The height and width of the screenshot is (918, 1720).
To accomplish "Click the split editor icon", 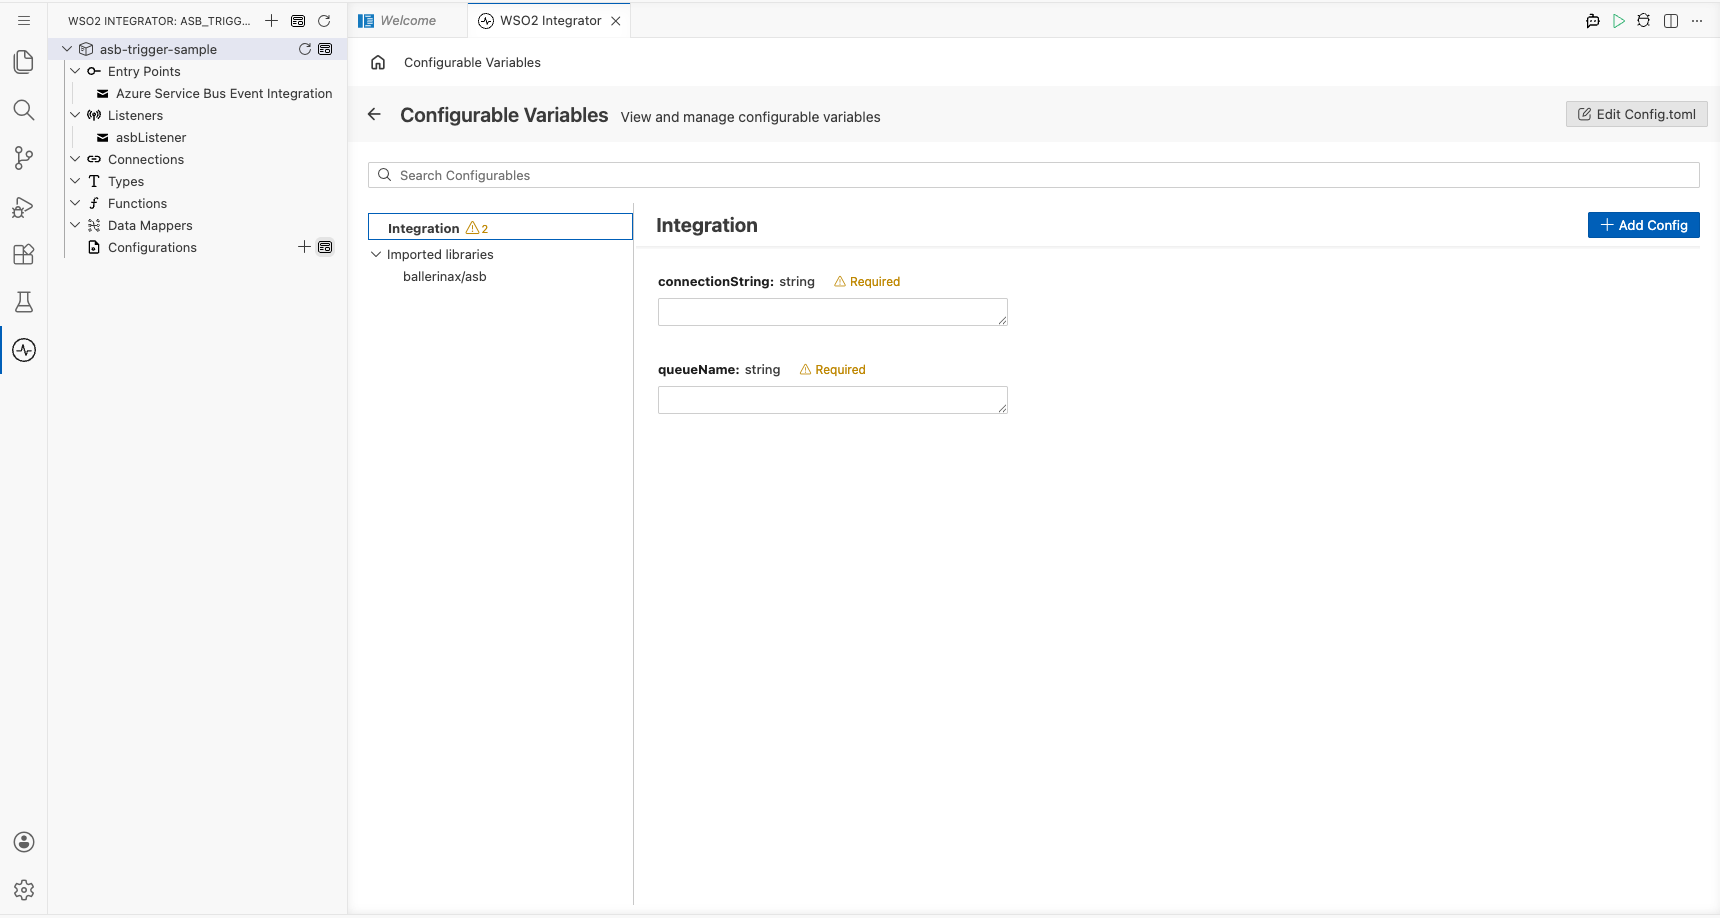I will click(1671, 20).
